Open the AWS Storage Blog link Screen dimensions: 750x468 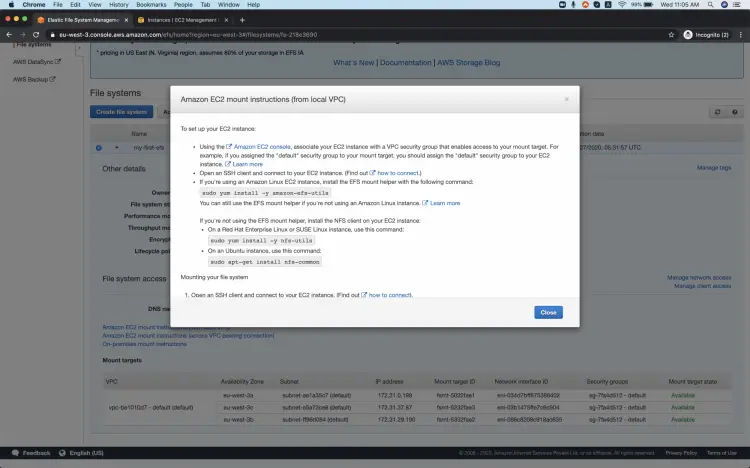[468, 63]
